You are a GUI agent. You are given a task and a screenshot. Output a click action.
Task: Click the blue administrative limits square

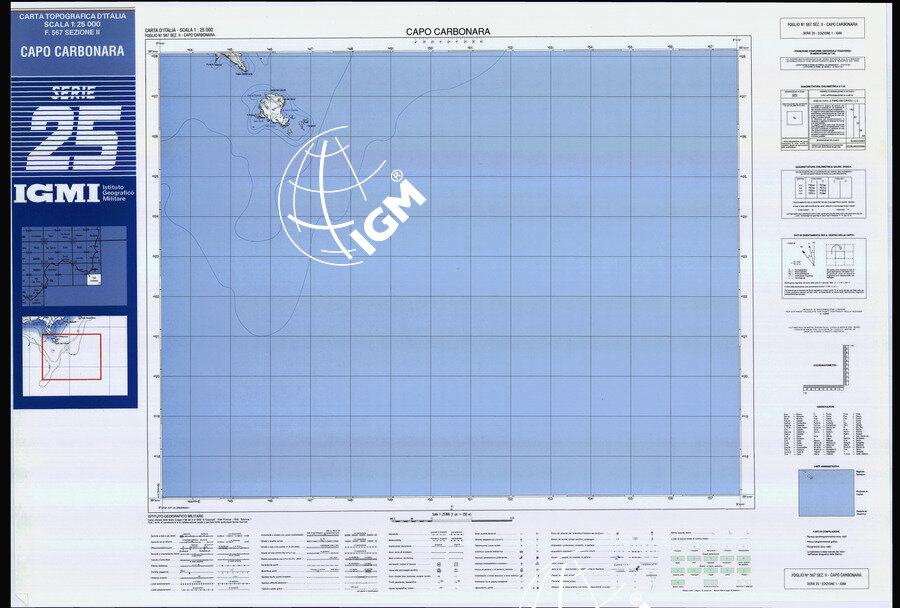825,493
